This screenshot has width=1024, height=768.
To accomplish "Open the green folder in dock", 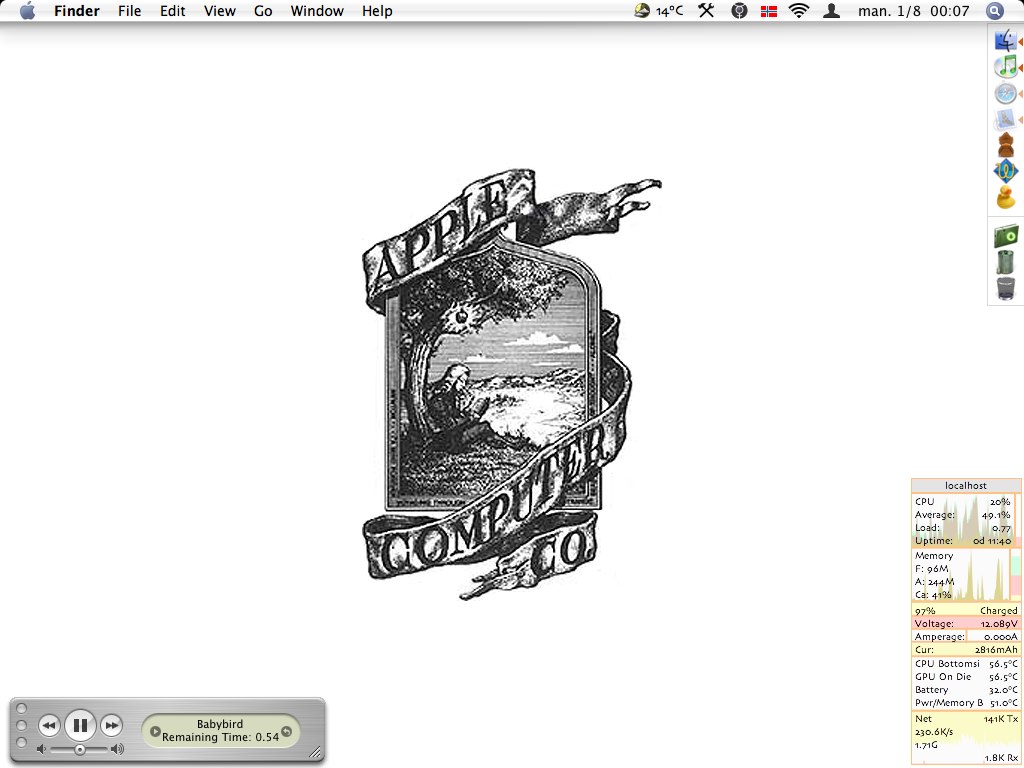I will coord(1006,236).
